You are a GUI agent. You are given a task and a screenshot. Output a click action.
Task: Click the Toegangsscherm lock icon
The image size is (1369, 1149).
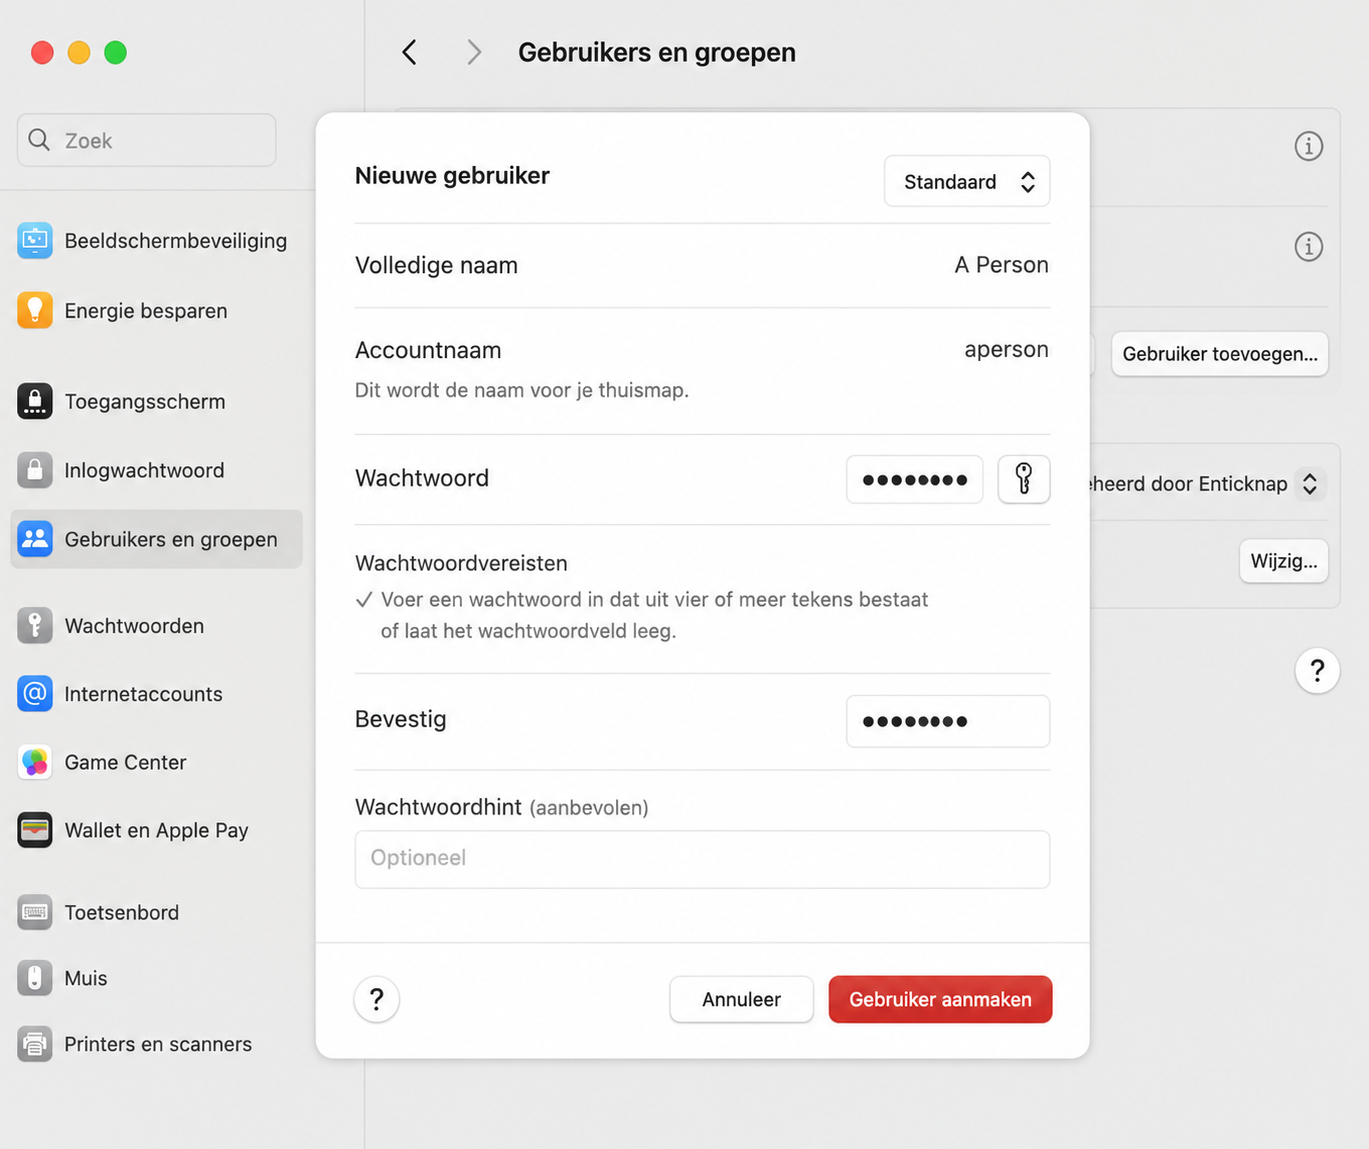click(35, 401)
